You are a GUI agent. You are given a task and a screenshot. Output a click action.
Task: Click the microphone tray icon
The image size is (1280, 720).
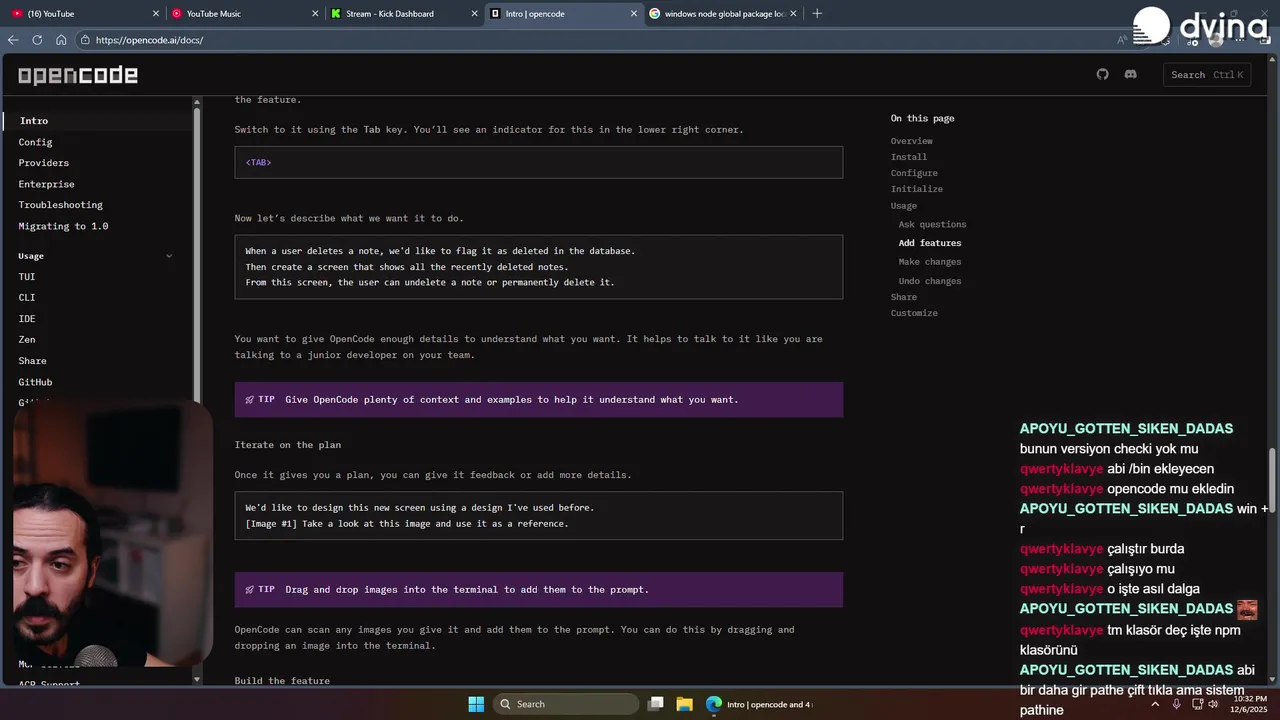click(x=1176, y=704)
